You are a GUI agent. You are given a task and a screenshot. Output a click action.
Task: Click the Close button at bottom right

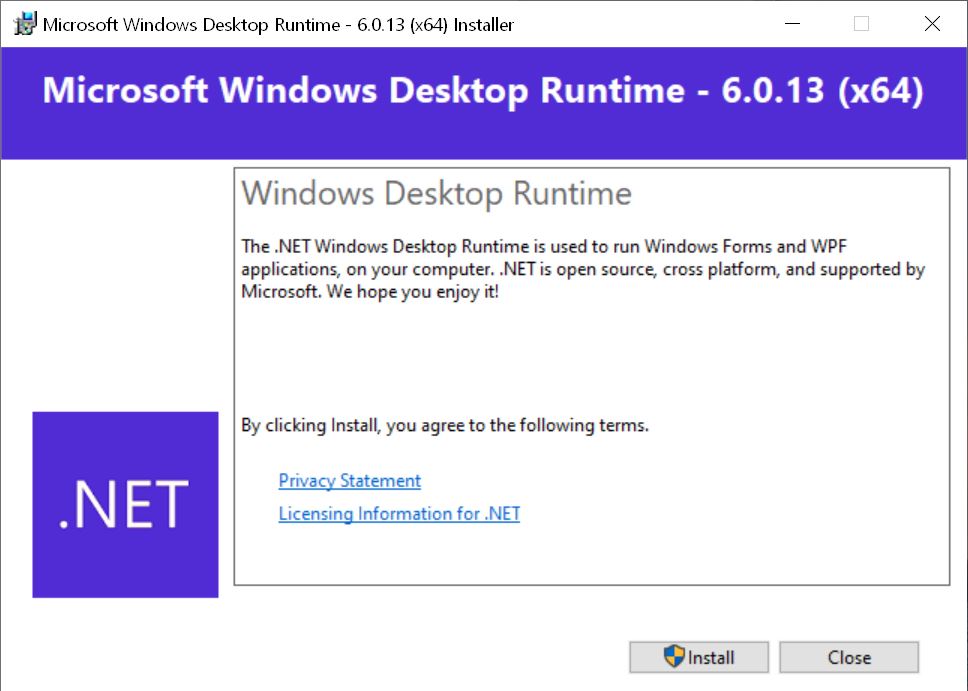click(849, 657)
